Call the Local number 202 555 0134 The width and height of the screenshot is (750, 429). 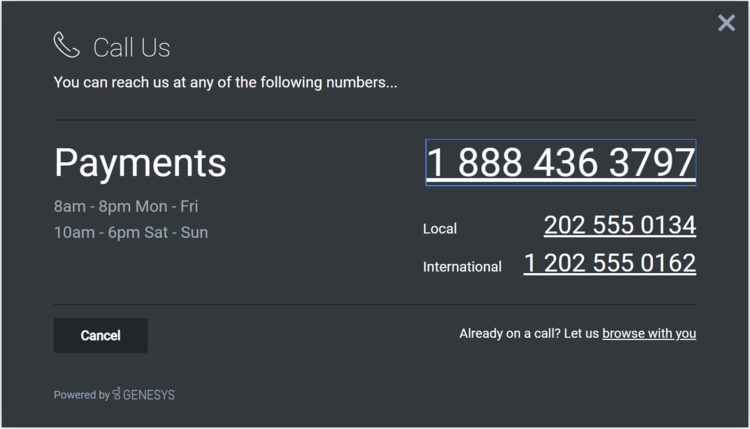(619, 226)
